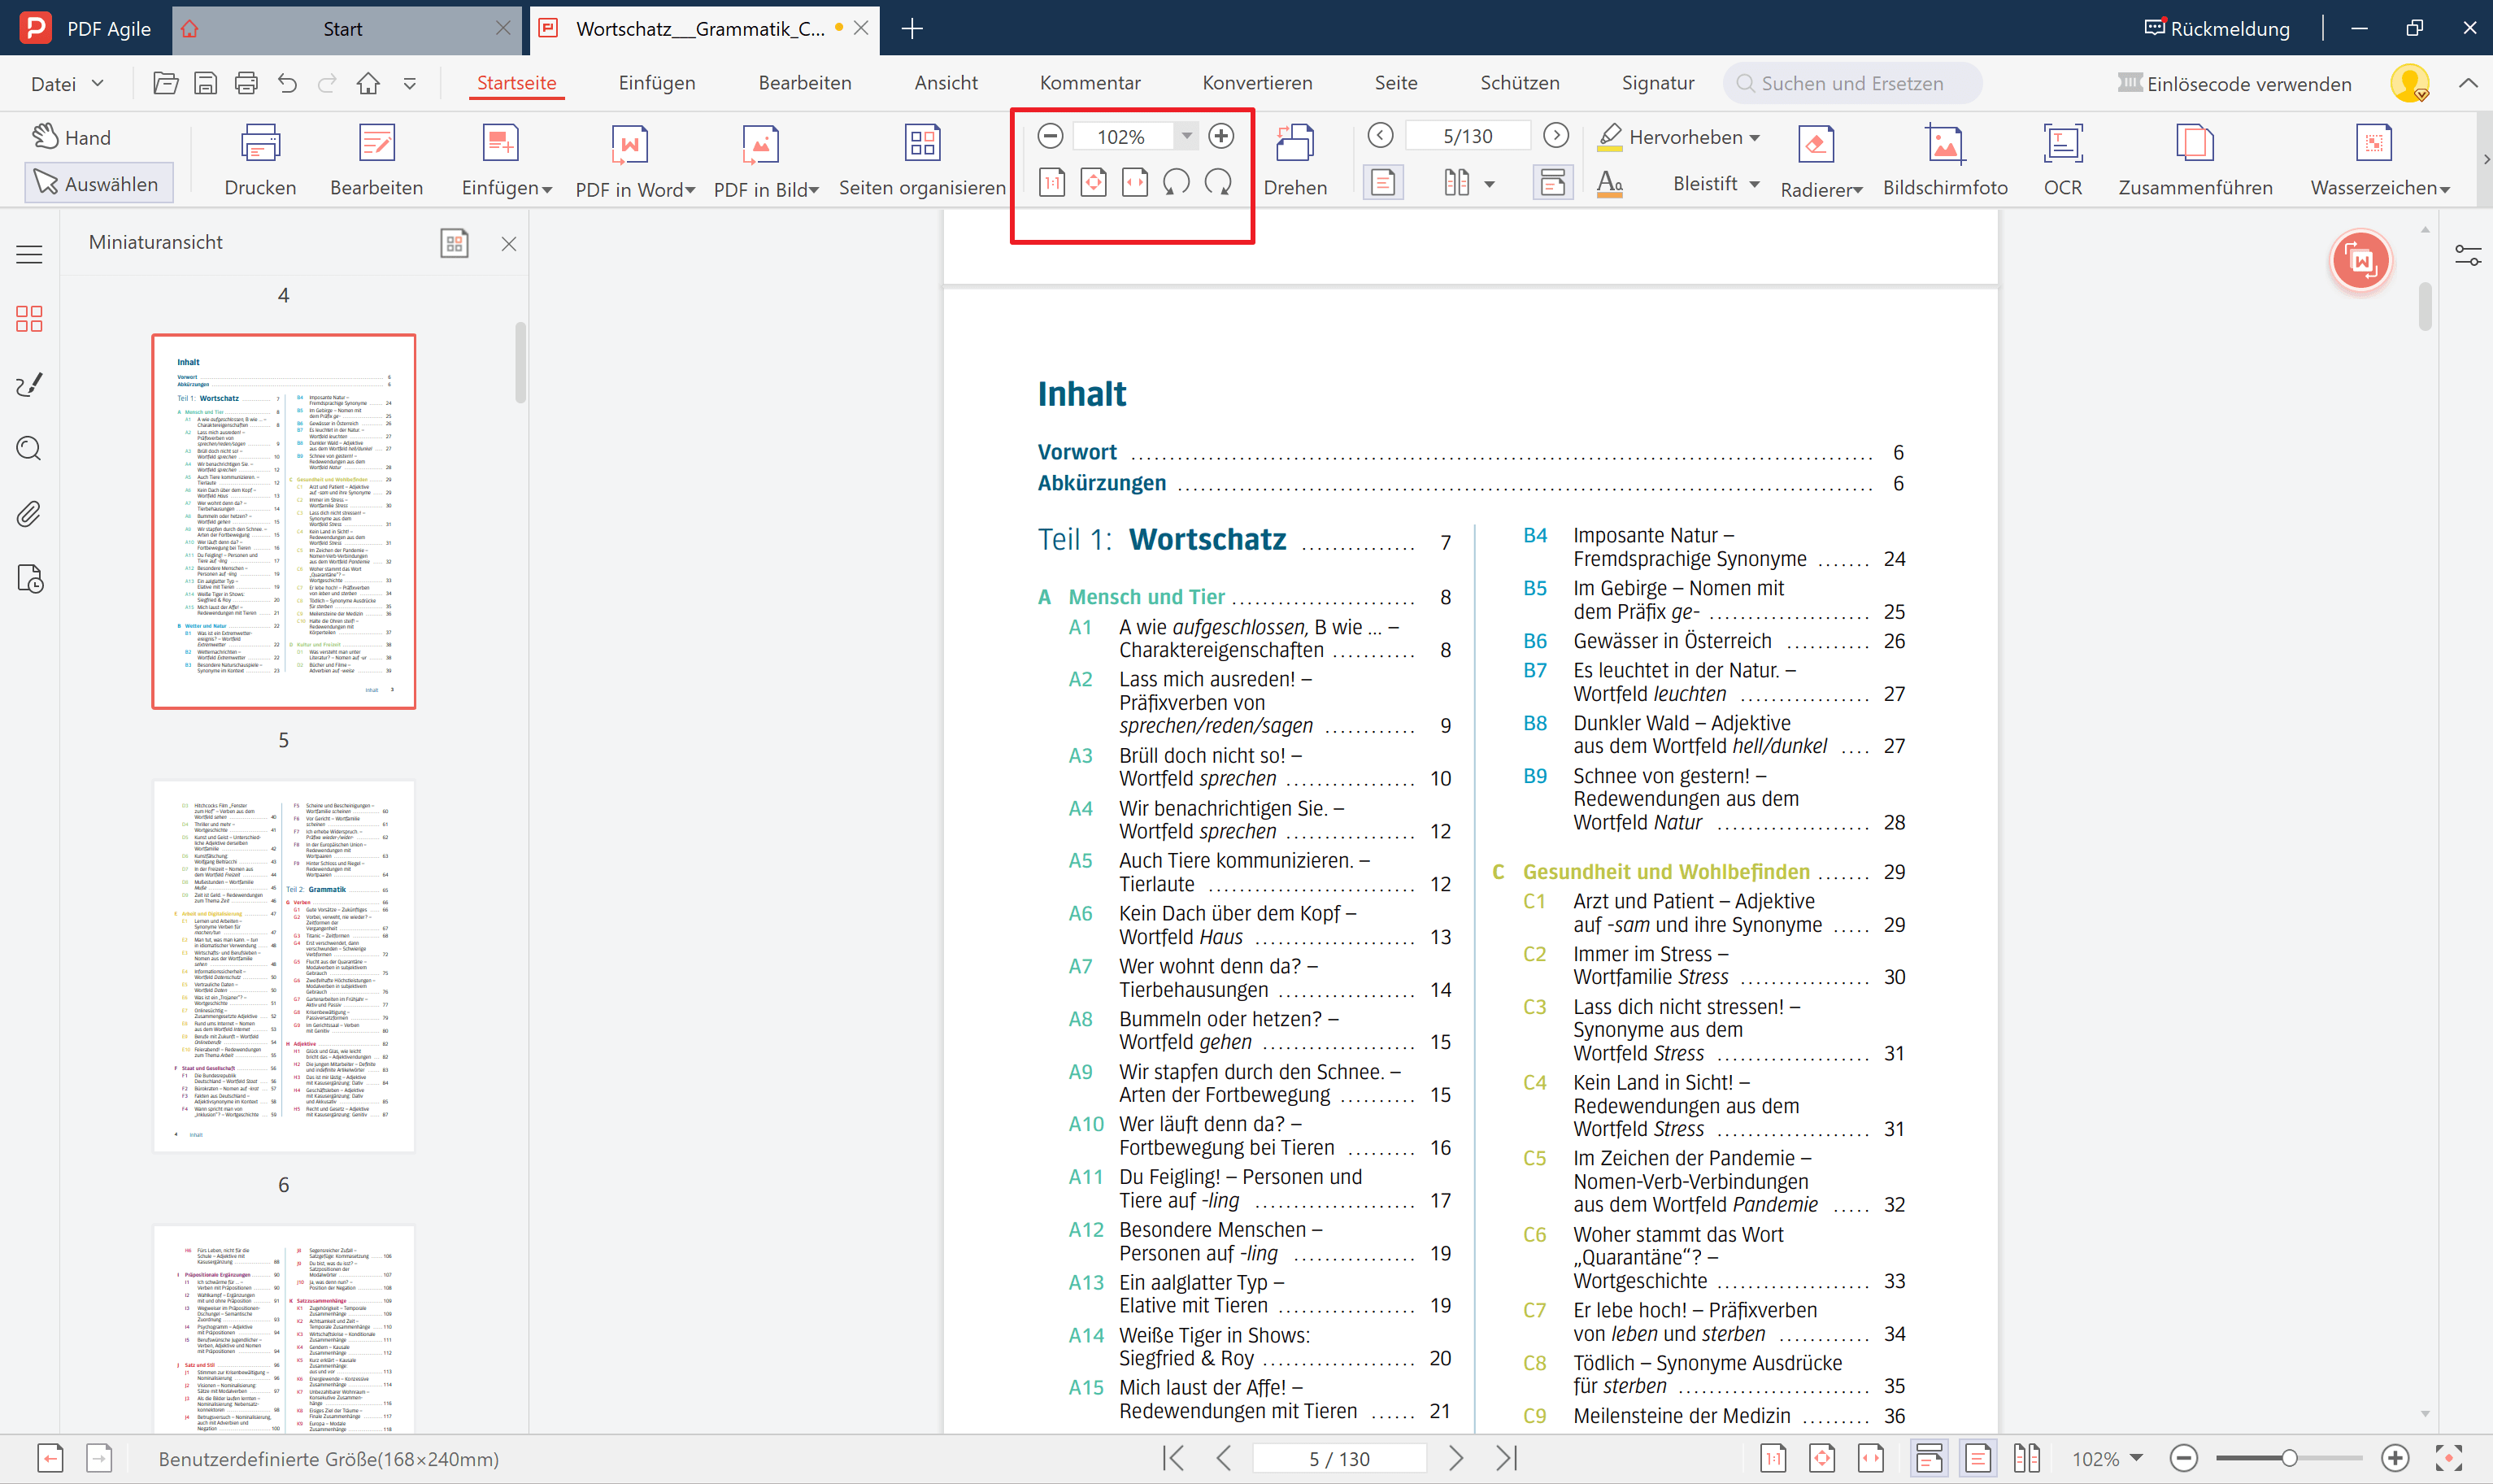Viewport: 2493px width, 1484px height.
Task: Open a new tab with plus button
Action: [911, 29]
